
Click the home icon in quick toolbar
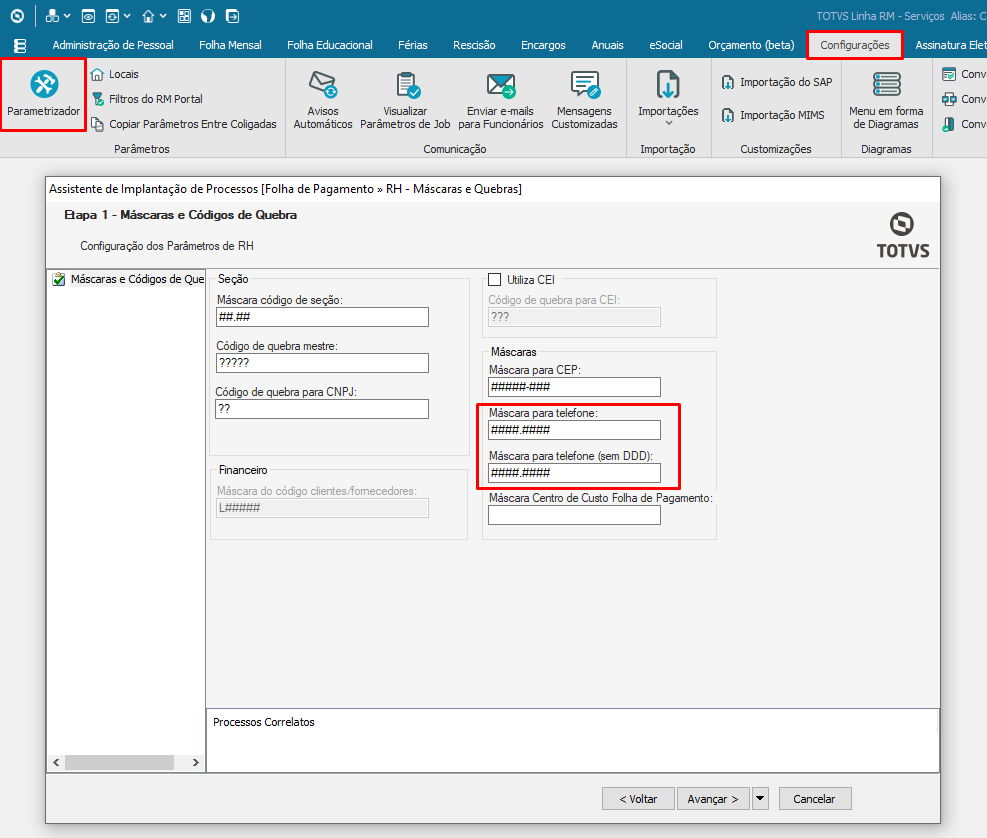click(149, 16)
